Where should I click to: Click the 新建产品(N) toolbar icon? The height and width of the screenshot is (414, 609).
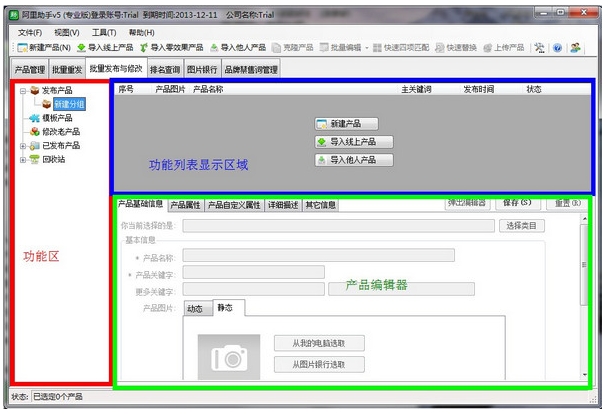(x=23, y=48)
